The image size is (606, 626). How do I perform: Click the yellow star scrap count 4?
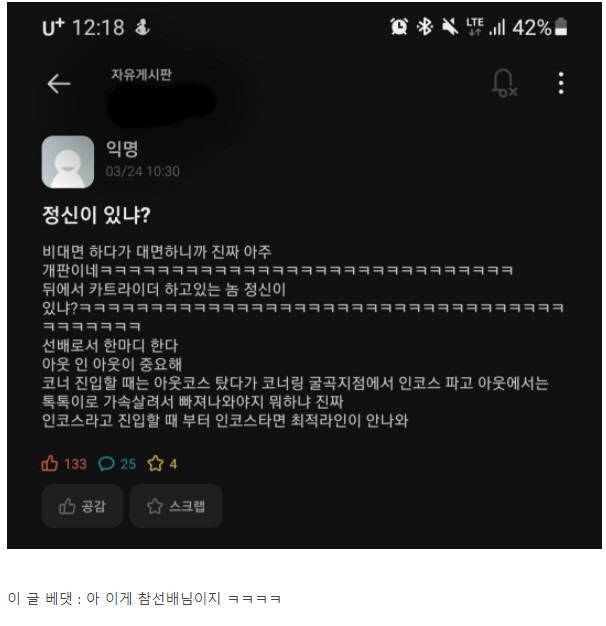tap(162, 464)
